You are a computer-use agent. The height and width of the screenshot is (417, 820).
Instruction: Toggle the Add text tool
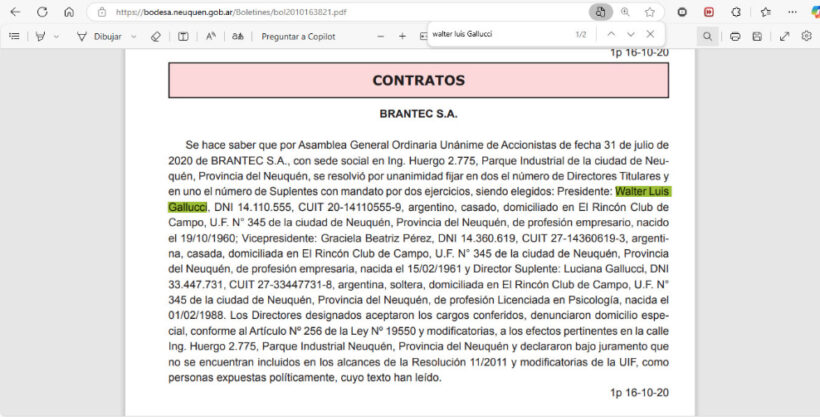pos(183,36)
